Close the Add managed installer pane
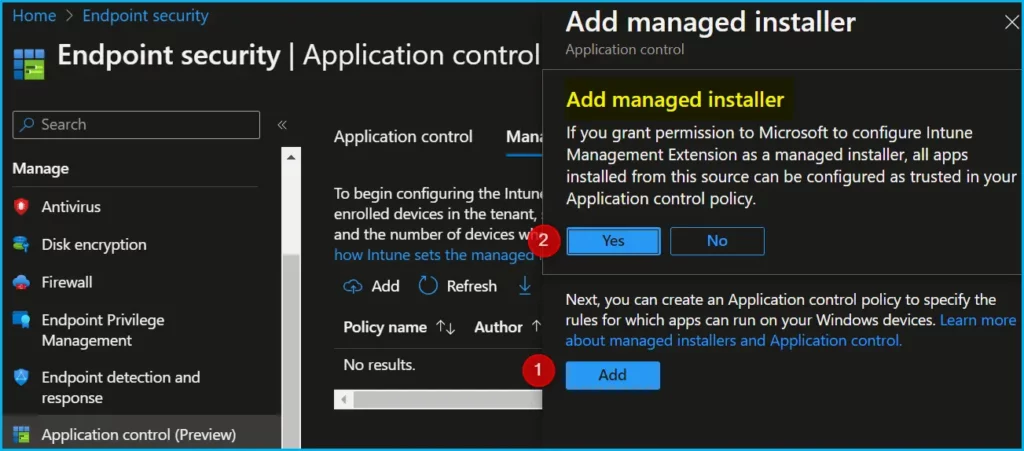This screenshot has width=1024, height=451. coord(1012,23)
